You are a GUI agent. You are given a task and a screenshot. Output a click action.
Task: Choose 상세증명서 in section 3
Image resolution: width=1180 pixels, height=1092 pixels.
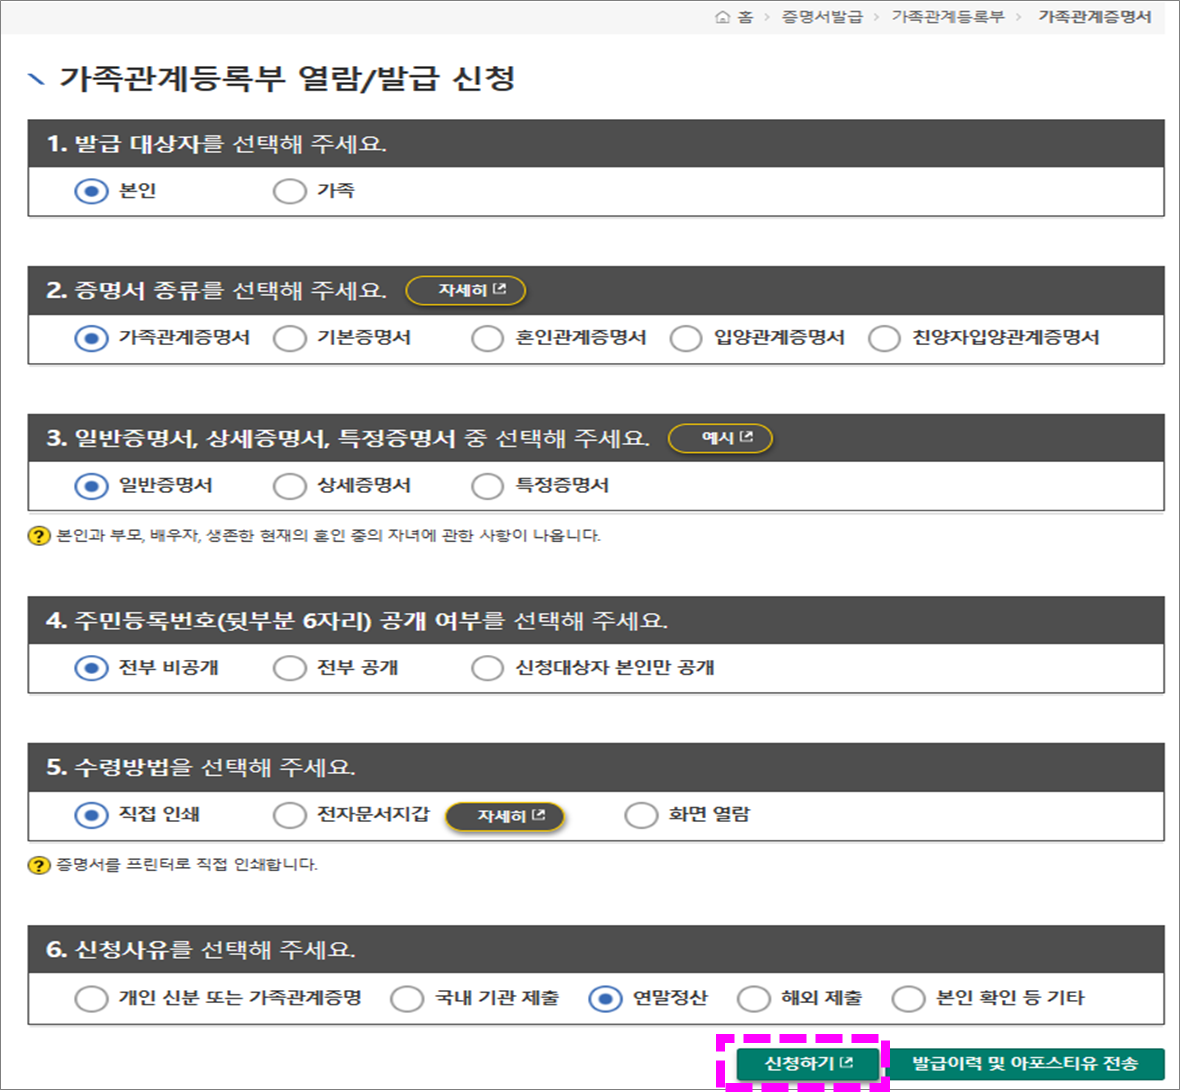point(290,486)
